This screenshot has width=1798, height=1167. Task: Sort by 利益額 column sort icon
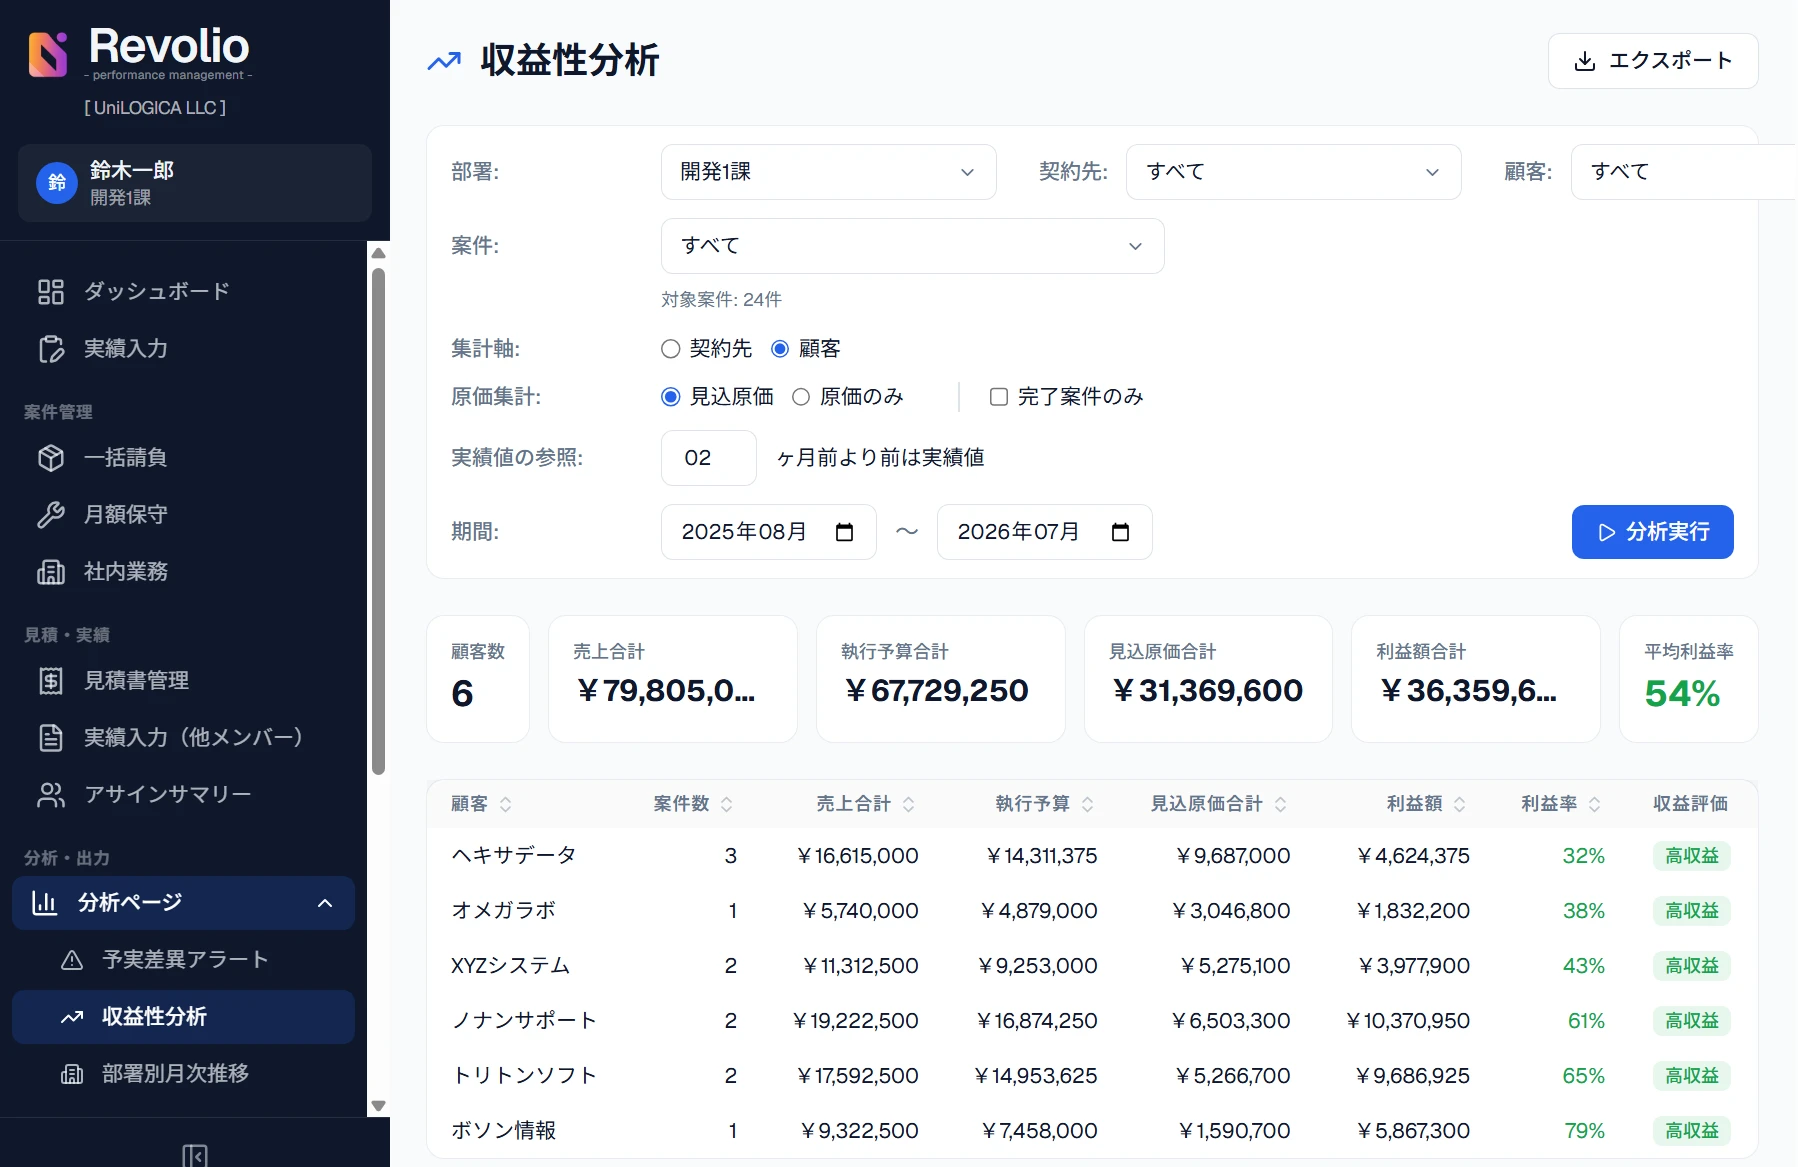pos(1460,804)
